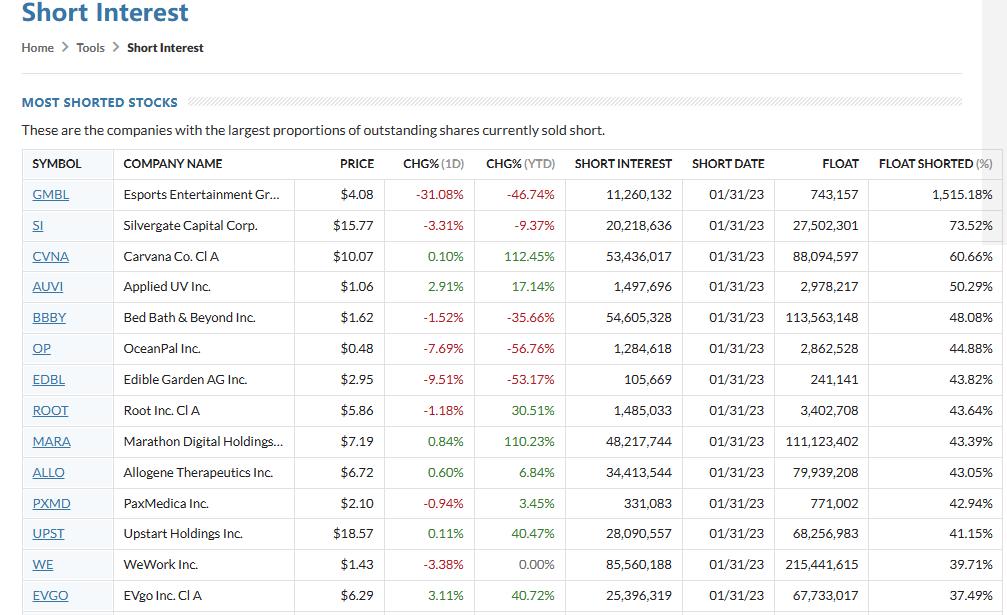Open the GMBL ticker symbol link
Screen dimensions: 1007x615
click(51, 194)
